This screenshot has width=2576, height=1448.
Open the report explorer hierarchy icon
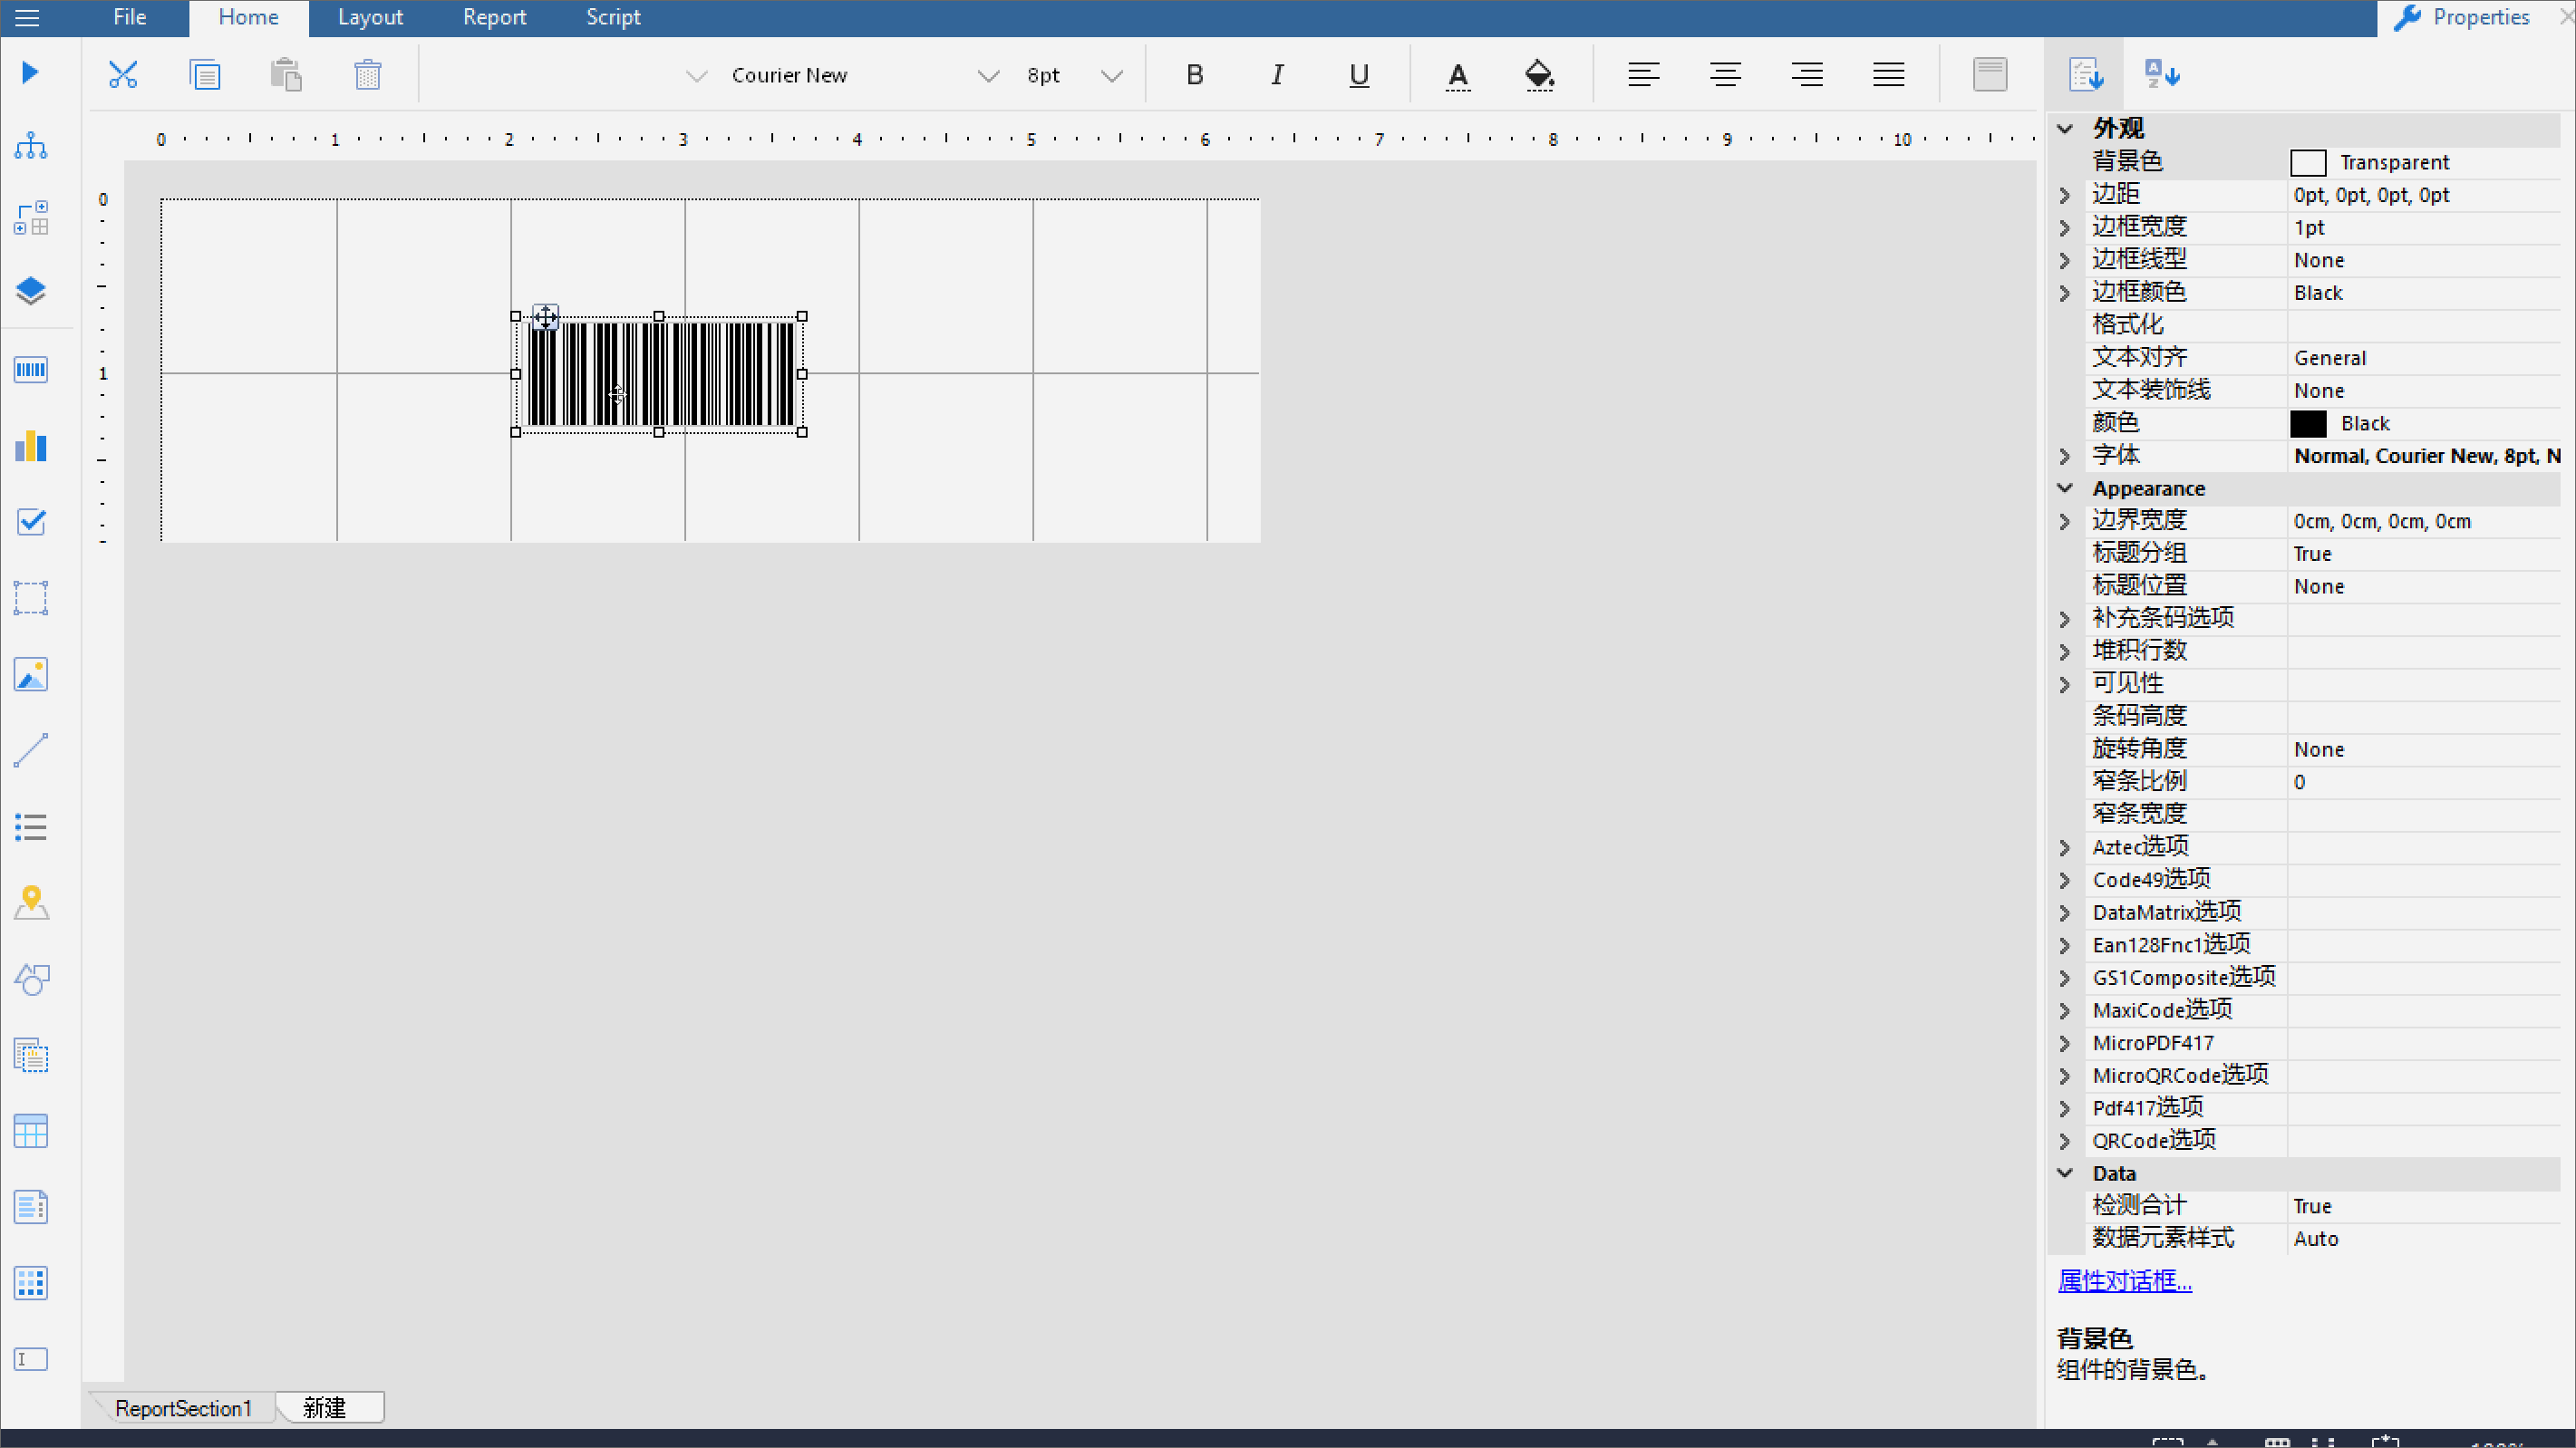(31, 146)
